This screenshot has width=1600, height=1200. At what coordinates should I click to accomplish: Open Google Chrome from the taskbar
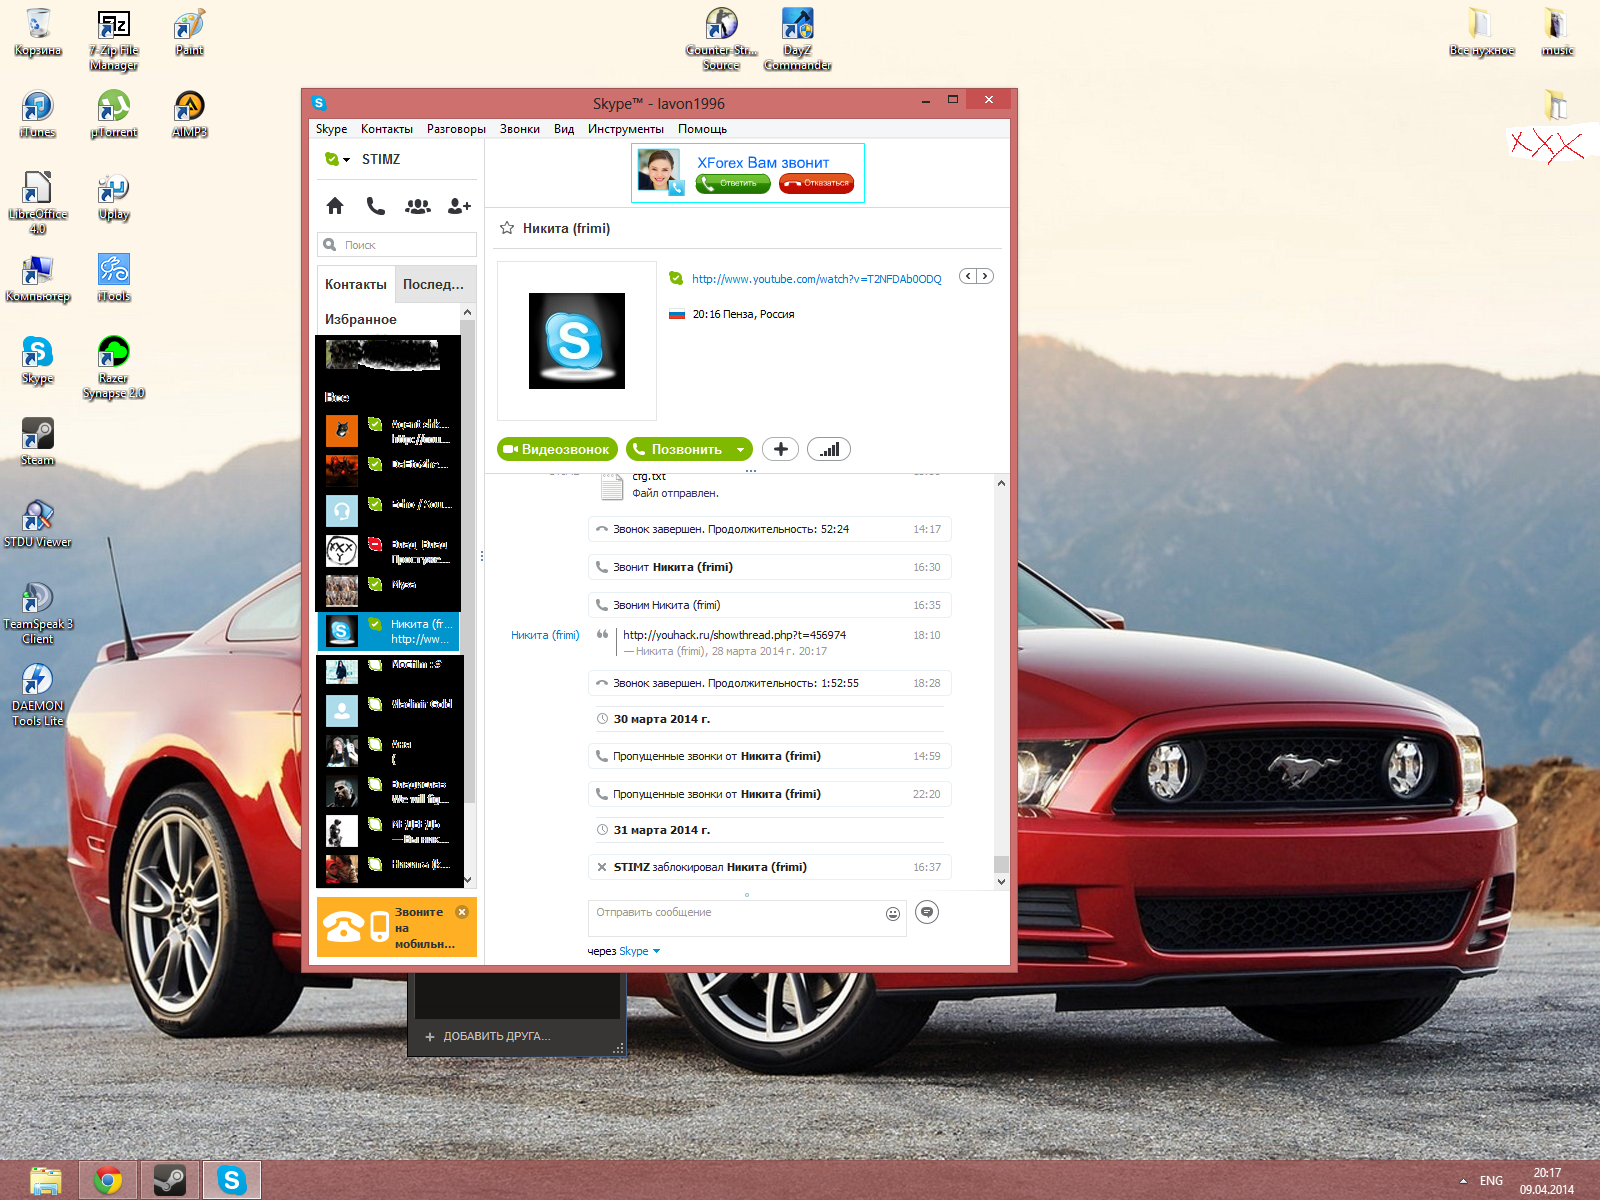click(108, 1180)
